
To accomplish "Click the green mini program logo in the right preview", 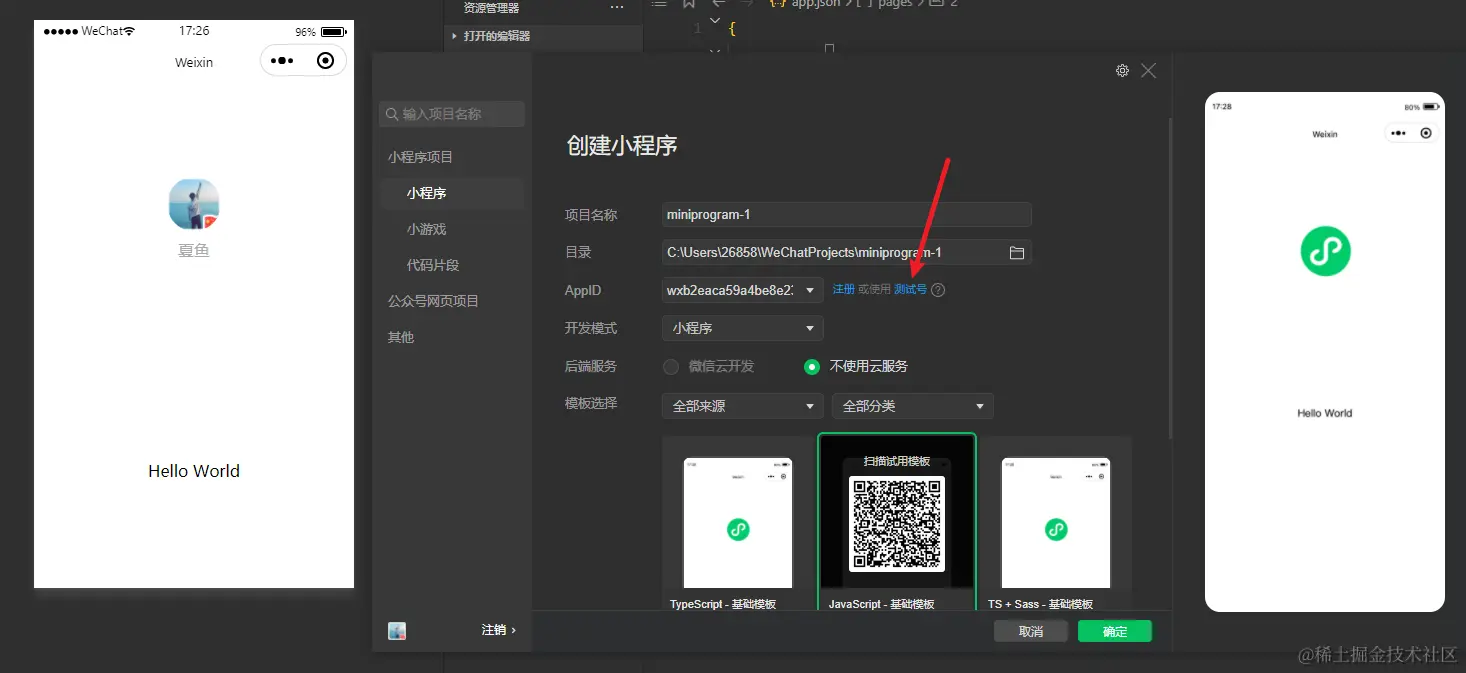I will pos(1325,251).
